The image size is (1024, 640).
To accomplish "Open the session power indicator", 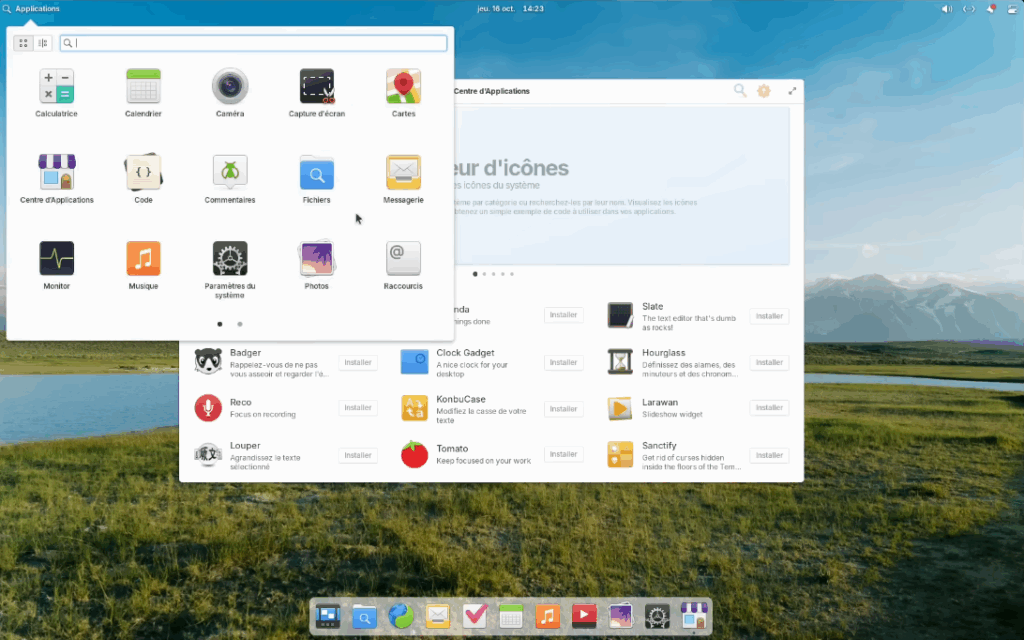I will pyautogui.click(x=1011, y=9).
